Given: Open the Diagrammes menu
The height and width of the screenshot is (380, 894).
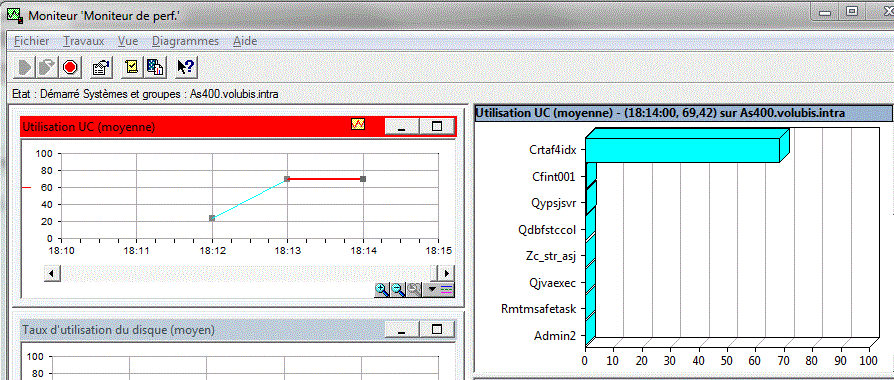Looking at the screenshot, I should [185, 41].
